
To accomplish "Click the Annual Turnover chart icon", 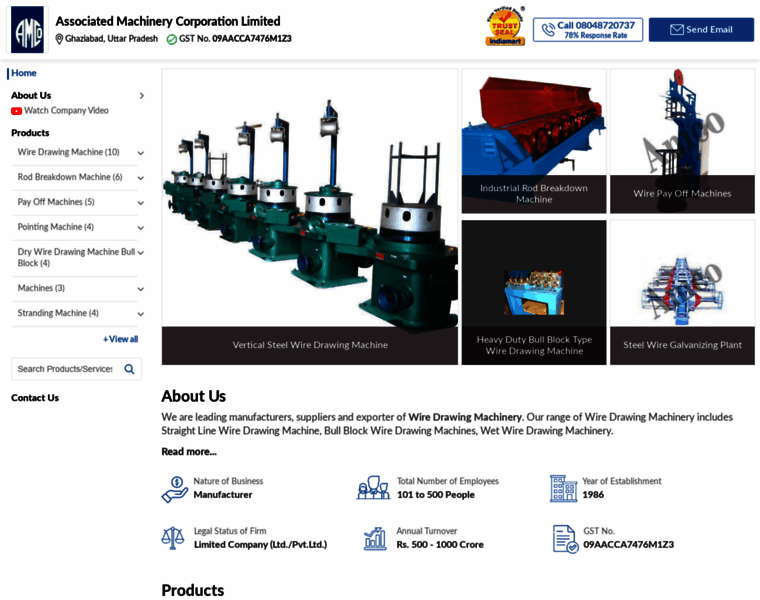I will pyautogui.click(x=375, y=539).
